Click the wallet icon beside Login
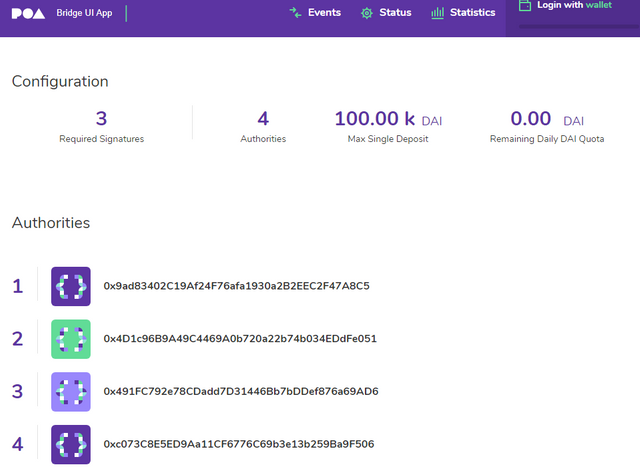 525,6
